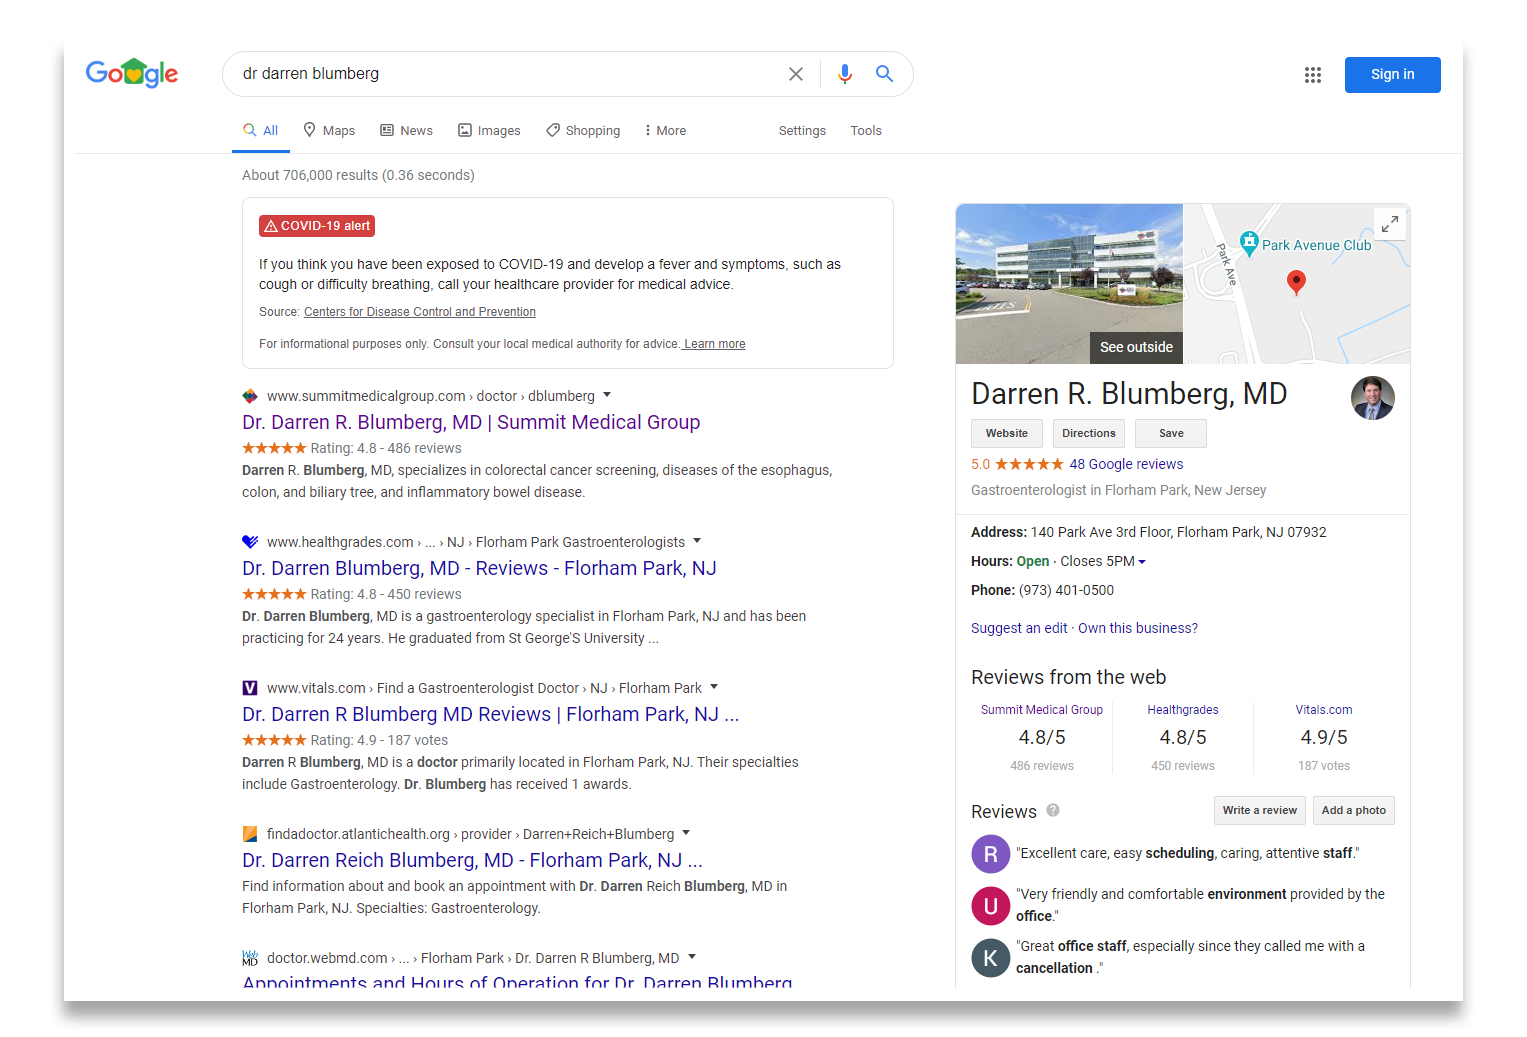Open the Google apps grid

click(1313, 75)
